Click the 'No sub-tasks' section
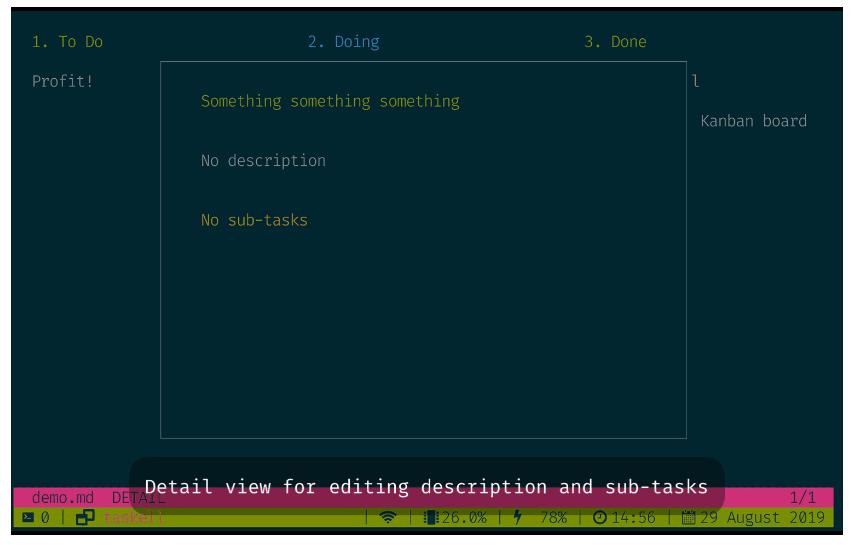Image resolution: width=859 pixels, height=545 pixels. pos(254,220)
